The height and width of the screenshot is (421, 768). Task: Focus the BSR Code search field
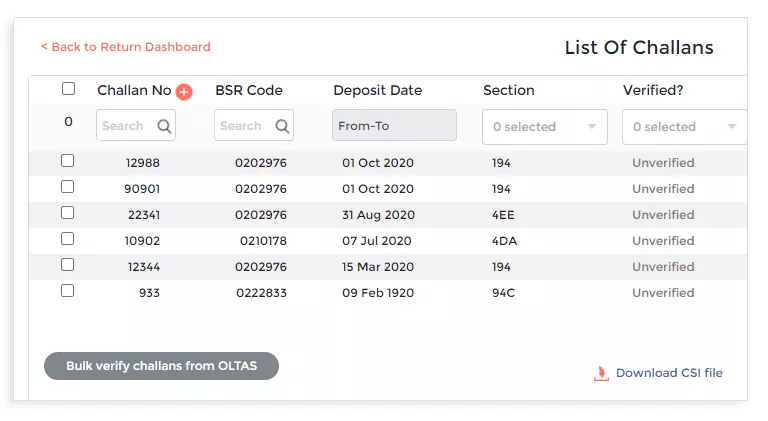[242, 126]
